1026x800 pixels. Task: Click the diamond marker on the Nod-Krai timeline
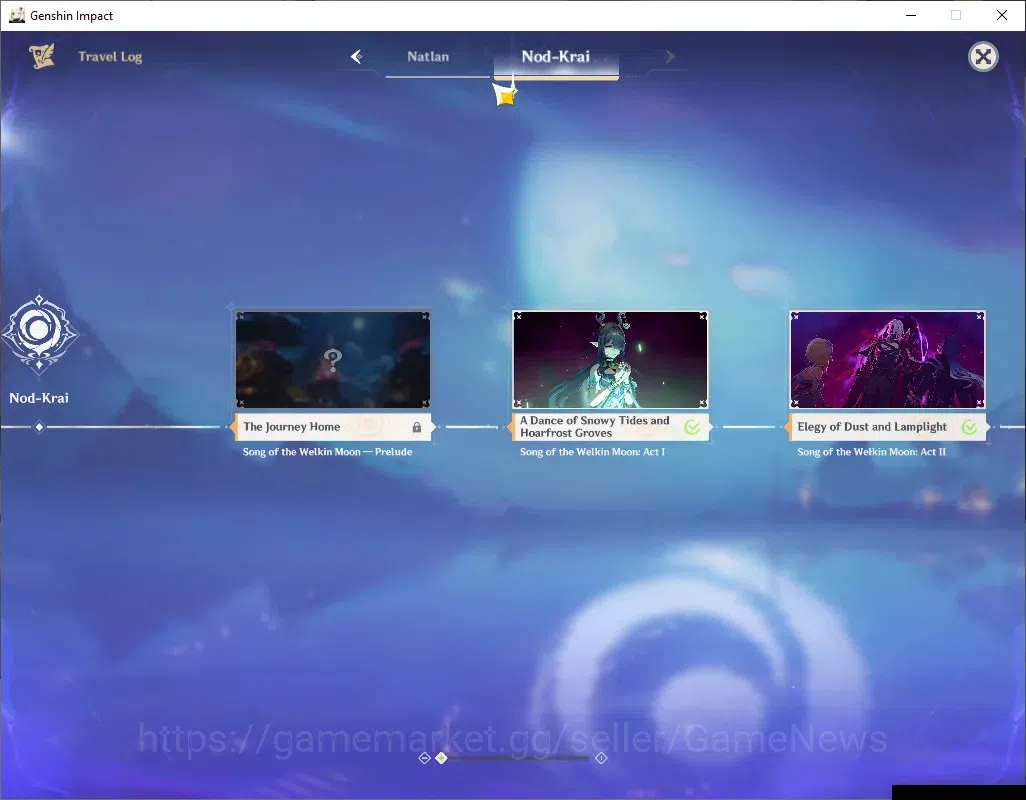(39, 427)
